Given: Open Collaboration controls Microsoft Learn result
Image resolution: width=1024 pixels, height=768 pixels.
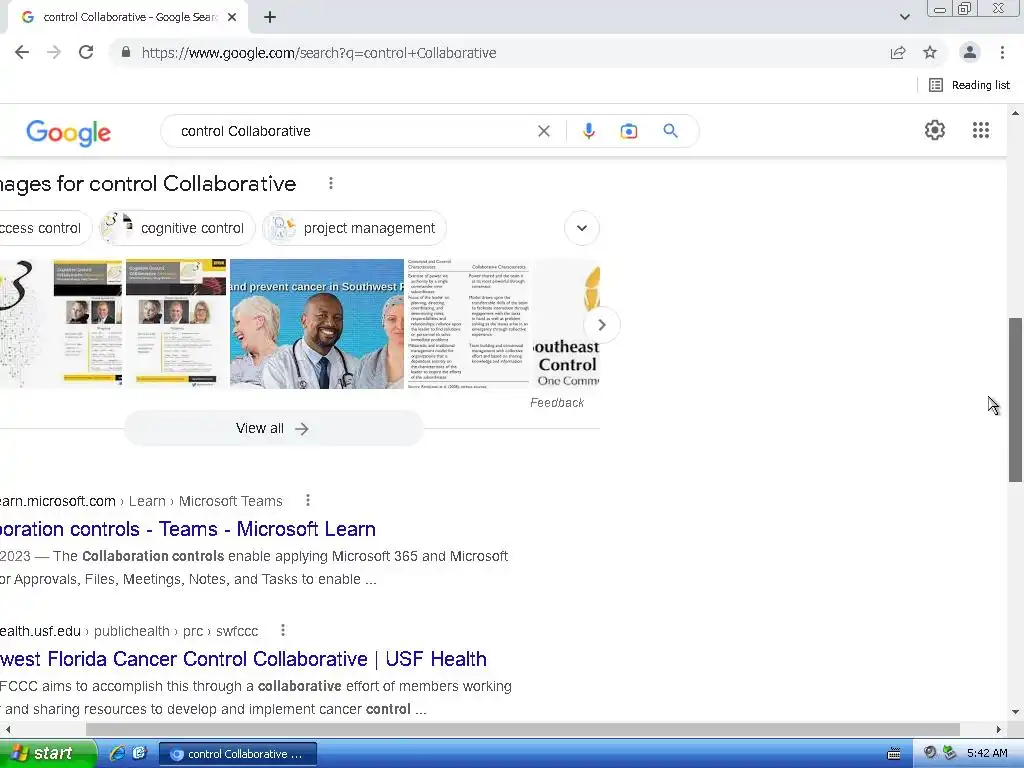Looking at the screenshot, I should 187,529.
